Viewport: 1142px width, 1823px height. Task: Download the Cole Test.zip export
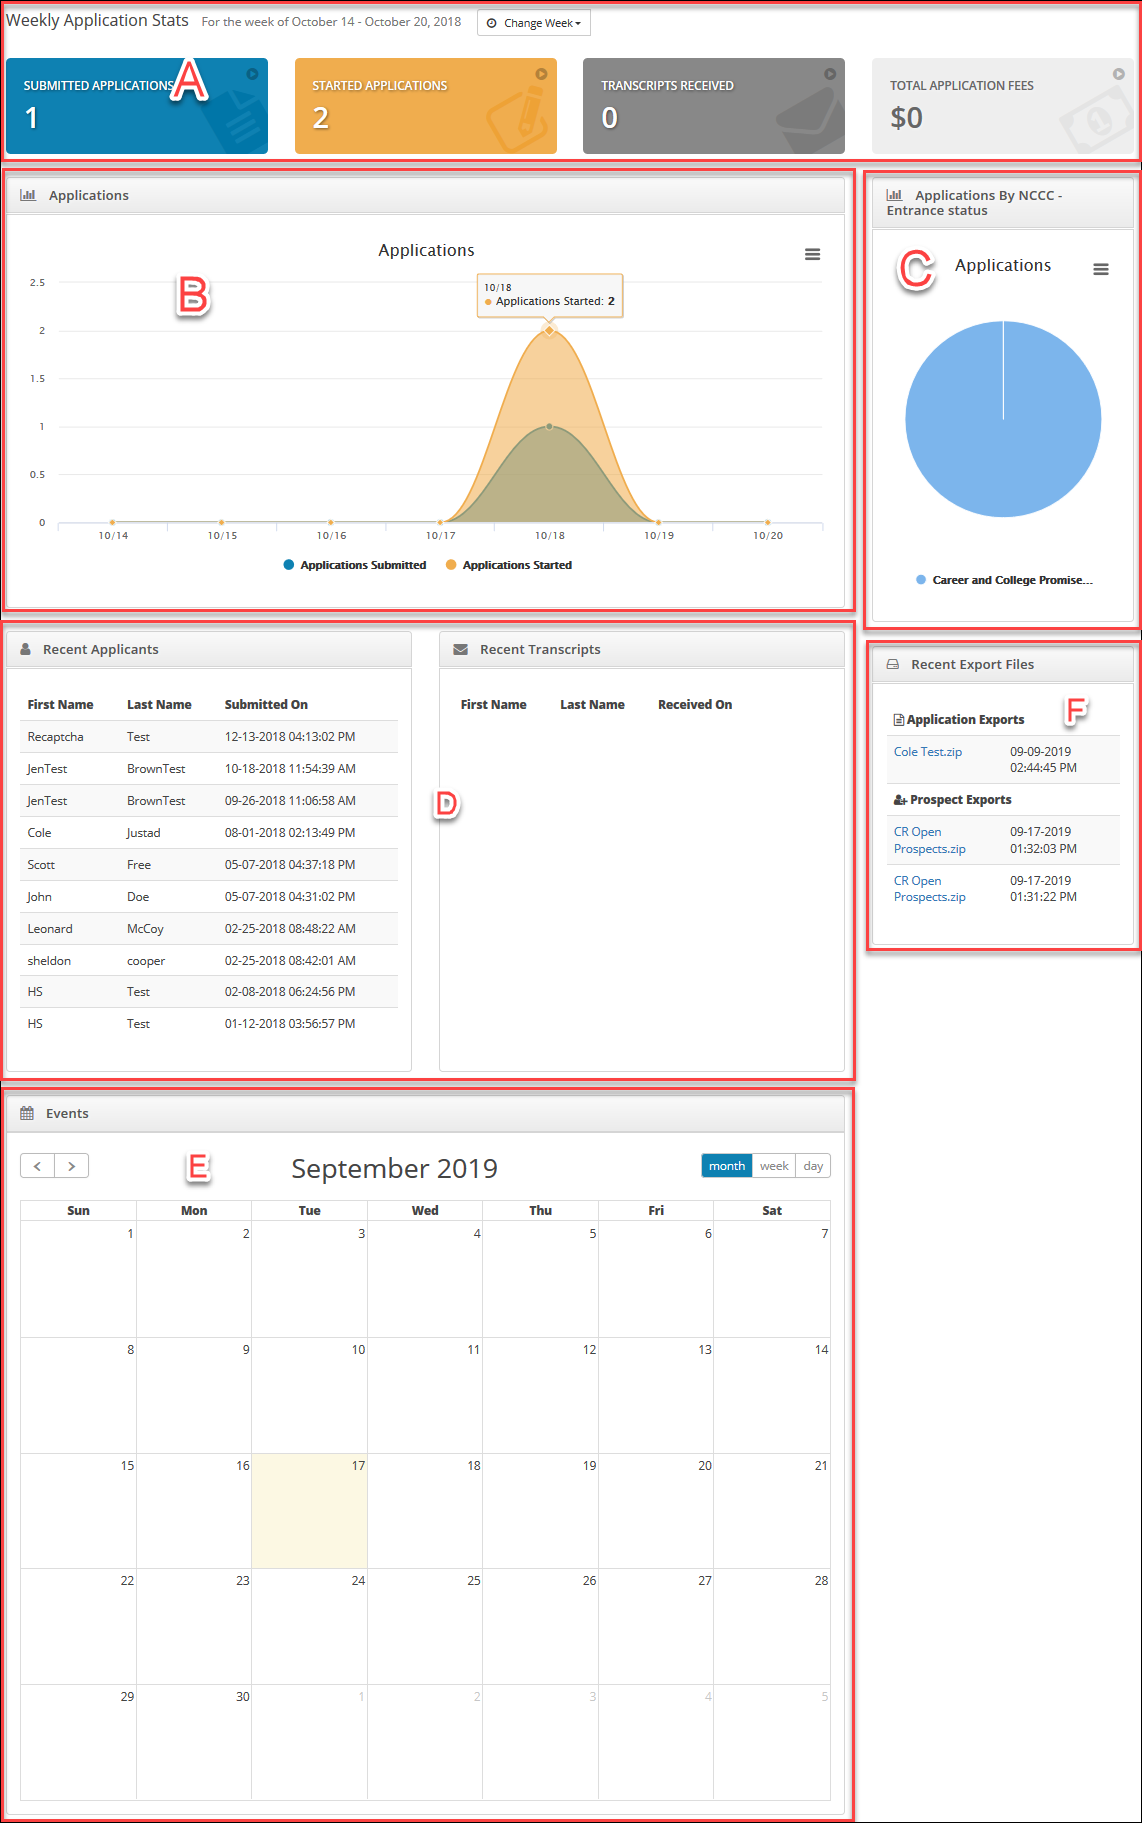click(928, 752)
